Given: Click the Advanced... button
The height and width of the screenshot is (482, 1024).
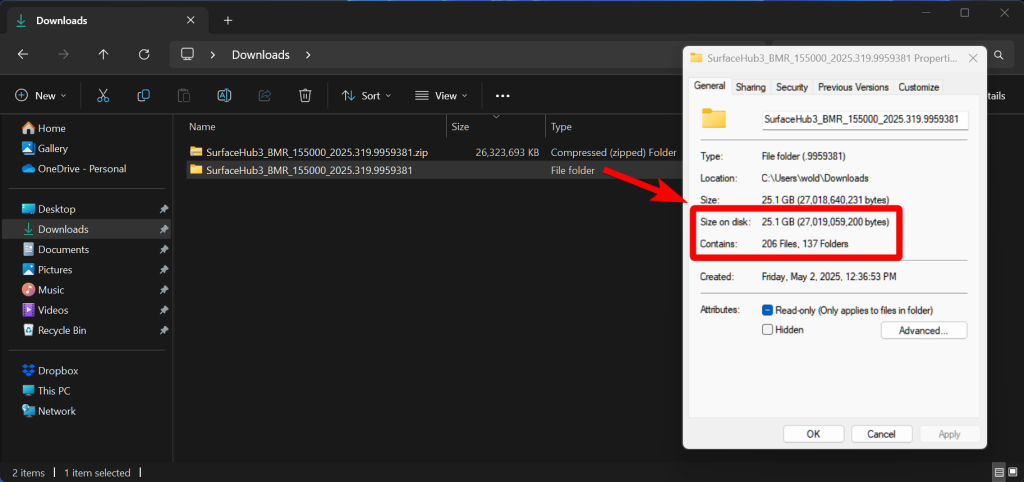Looking at the screenshot, I should [x=923, y=330].
